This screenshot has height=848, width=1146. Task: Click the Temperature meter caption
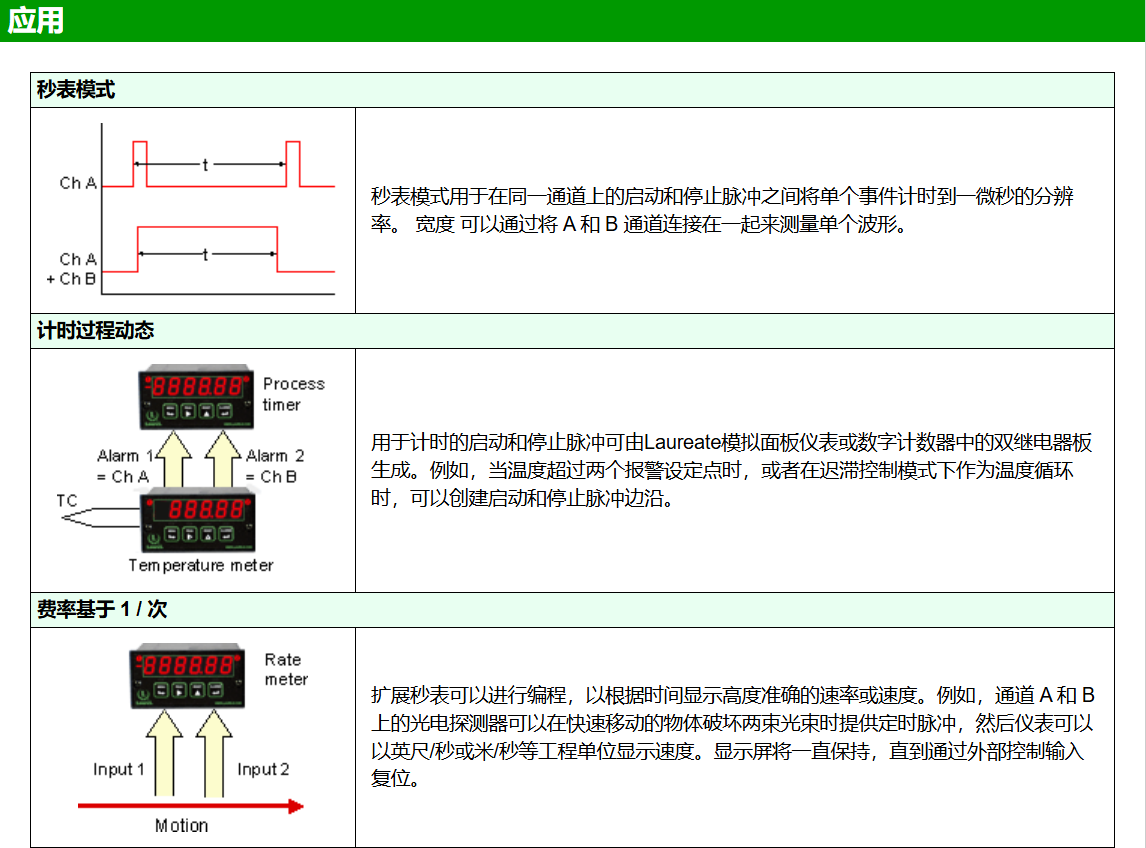click(201, 565)
